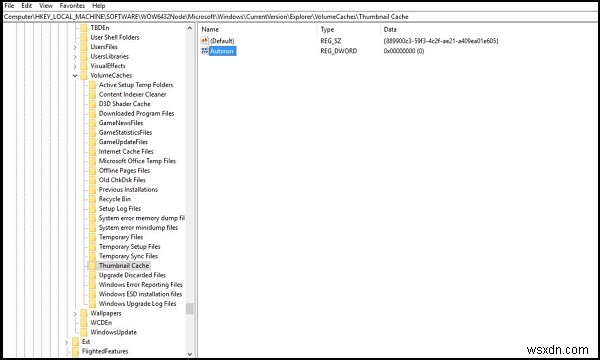Click the GameNewsFiles folder icon

click(92, 123)
